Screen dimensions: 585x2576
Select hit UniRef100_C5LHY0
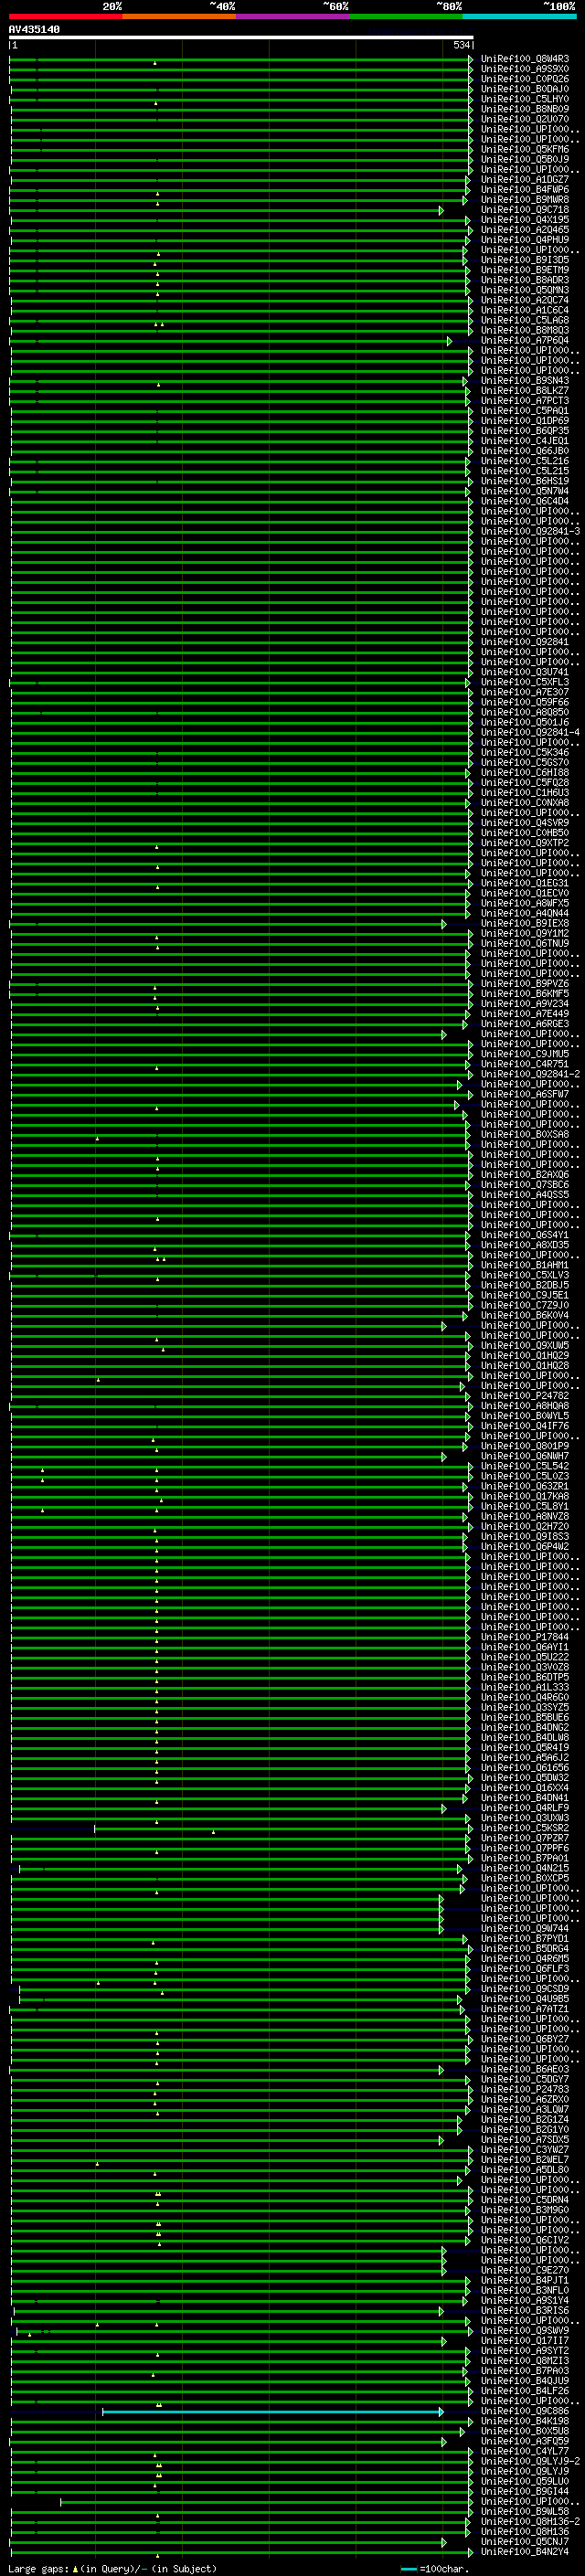[x=525, y=99]
